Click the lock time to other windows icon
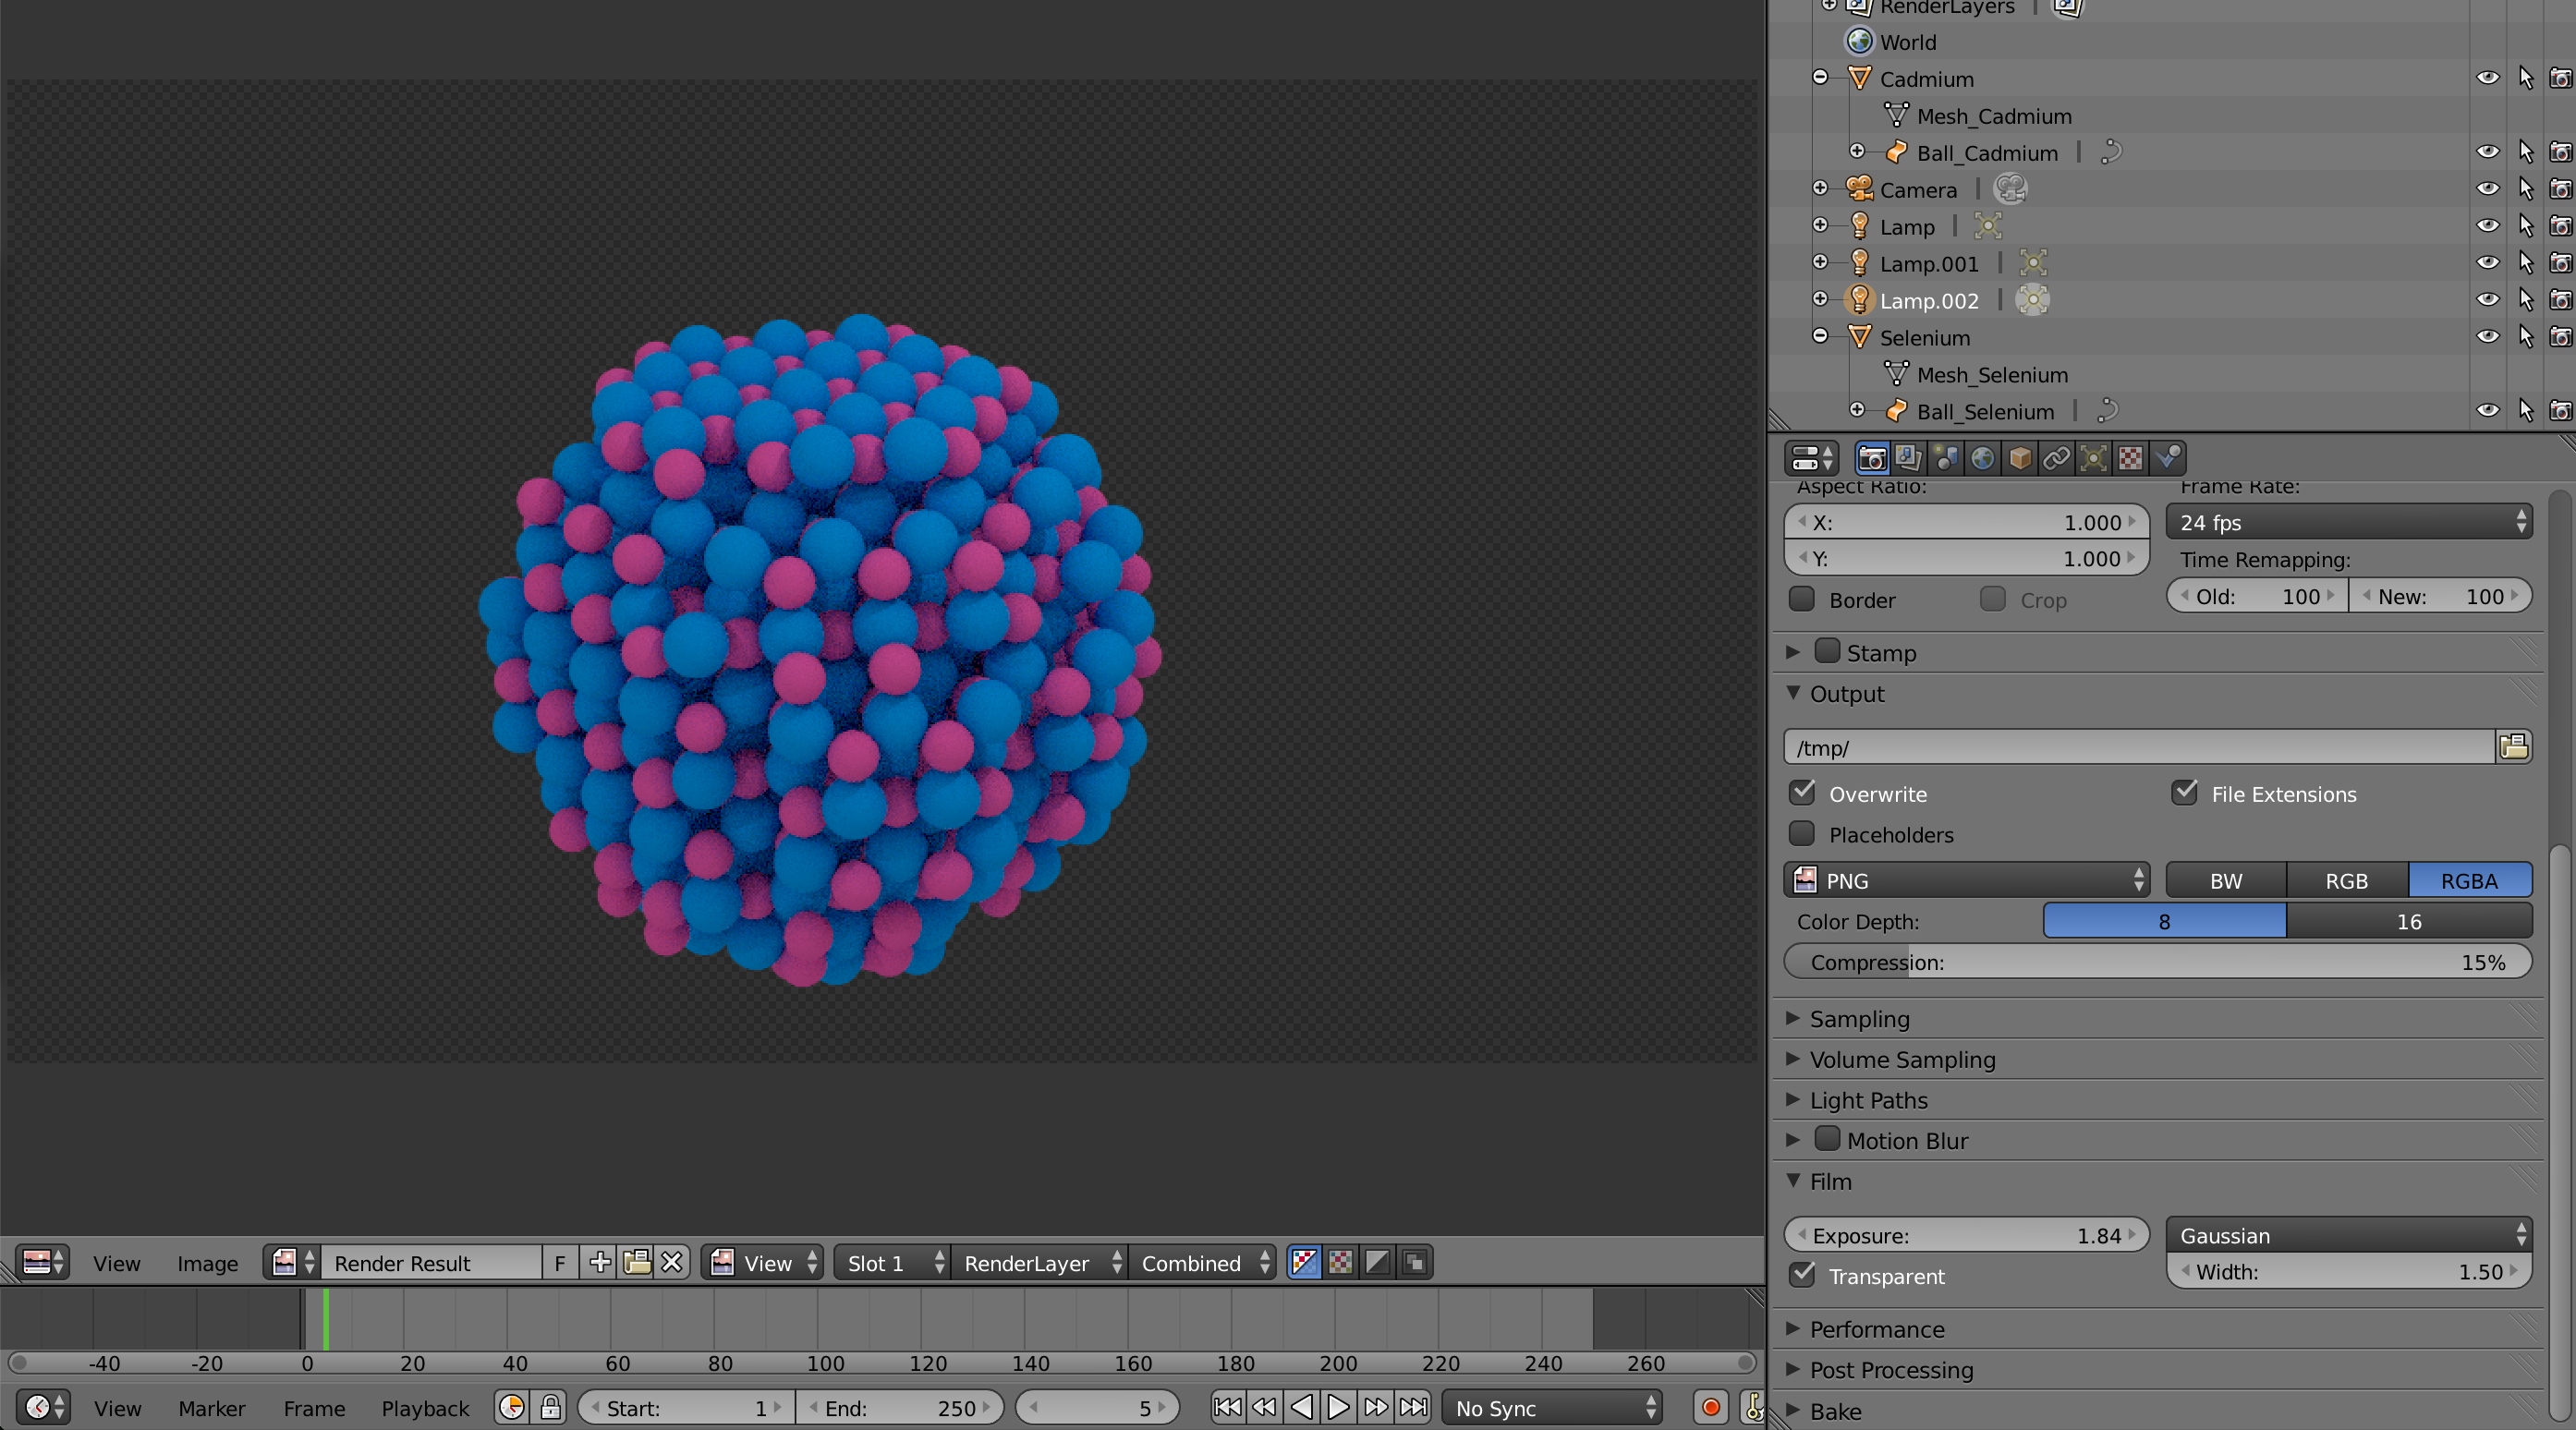2576x1430 pixels. coord(550,1407)
